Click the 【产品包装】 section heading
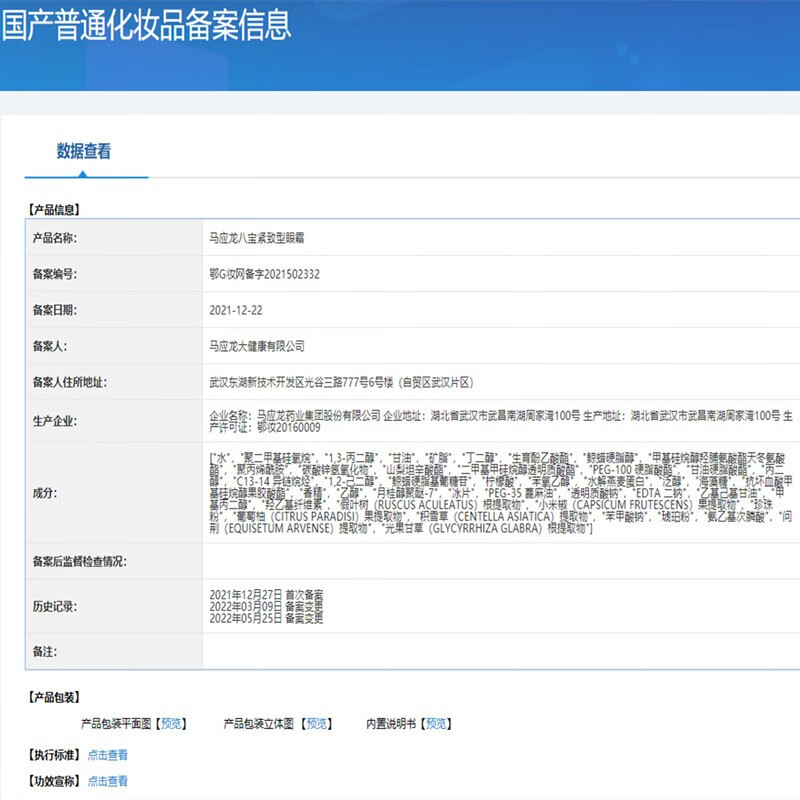The height and width of the screenshot is (800, 800). (x=54, y=697)
